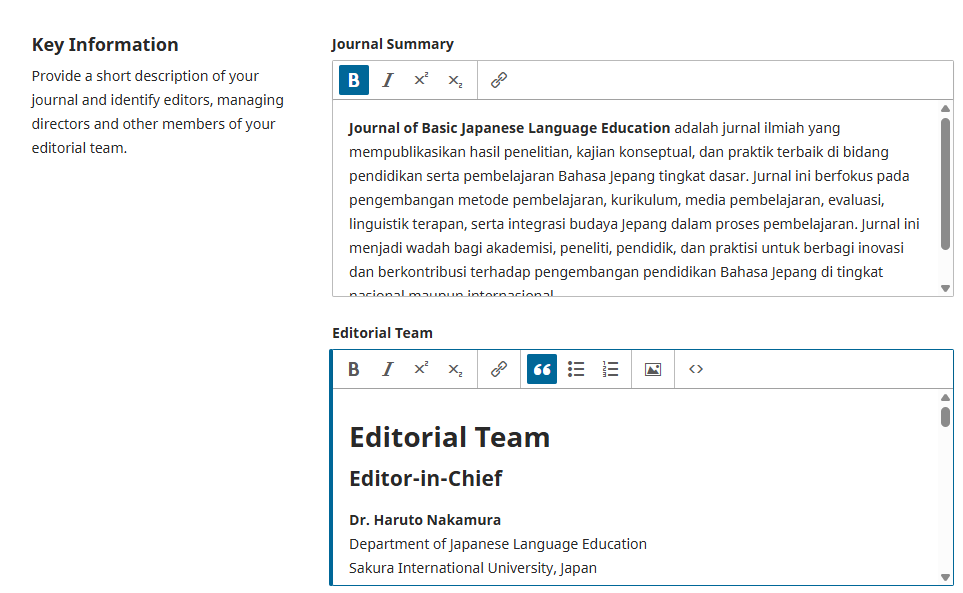Click Editorial Team scrollbar down arrow
Viewport: 963px width, 593px height.
[x=945, y=577]
